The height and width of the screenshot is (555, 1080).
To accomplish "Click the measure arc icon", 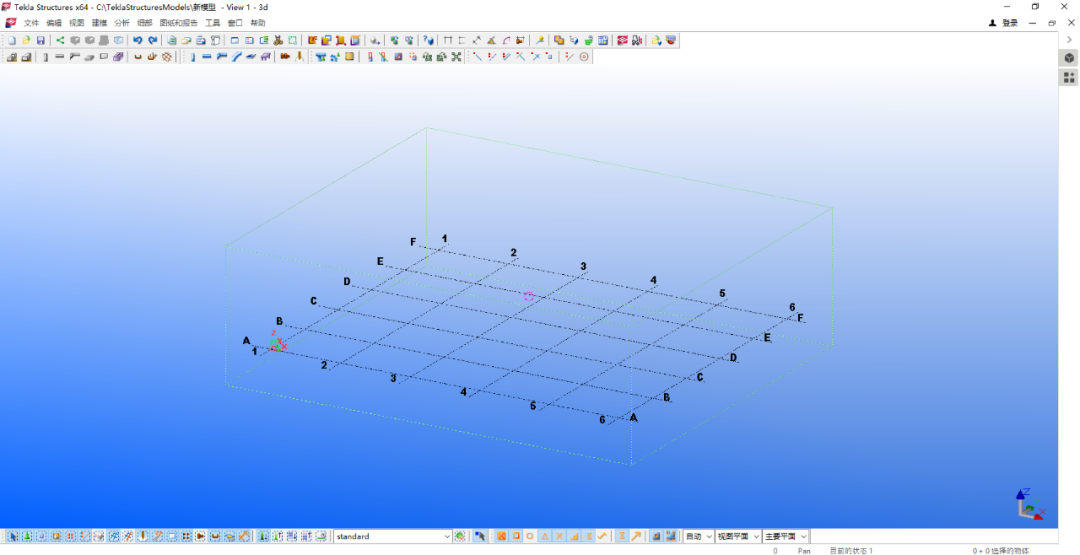I will pos(506,41).
